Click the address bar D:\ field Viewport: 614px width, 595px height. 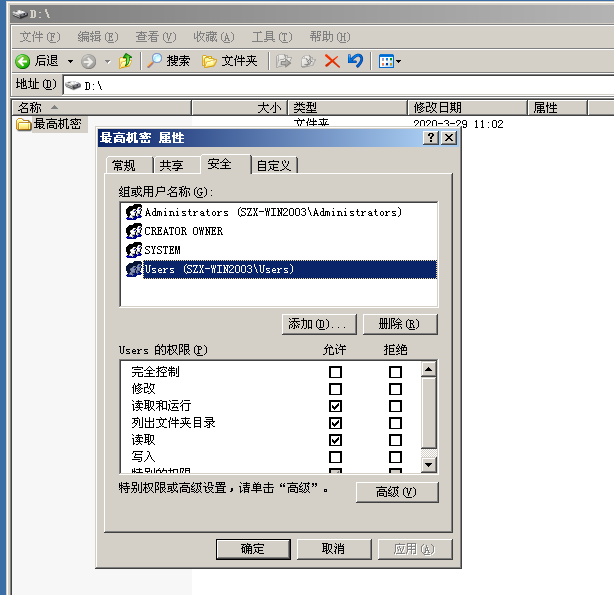338,85
